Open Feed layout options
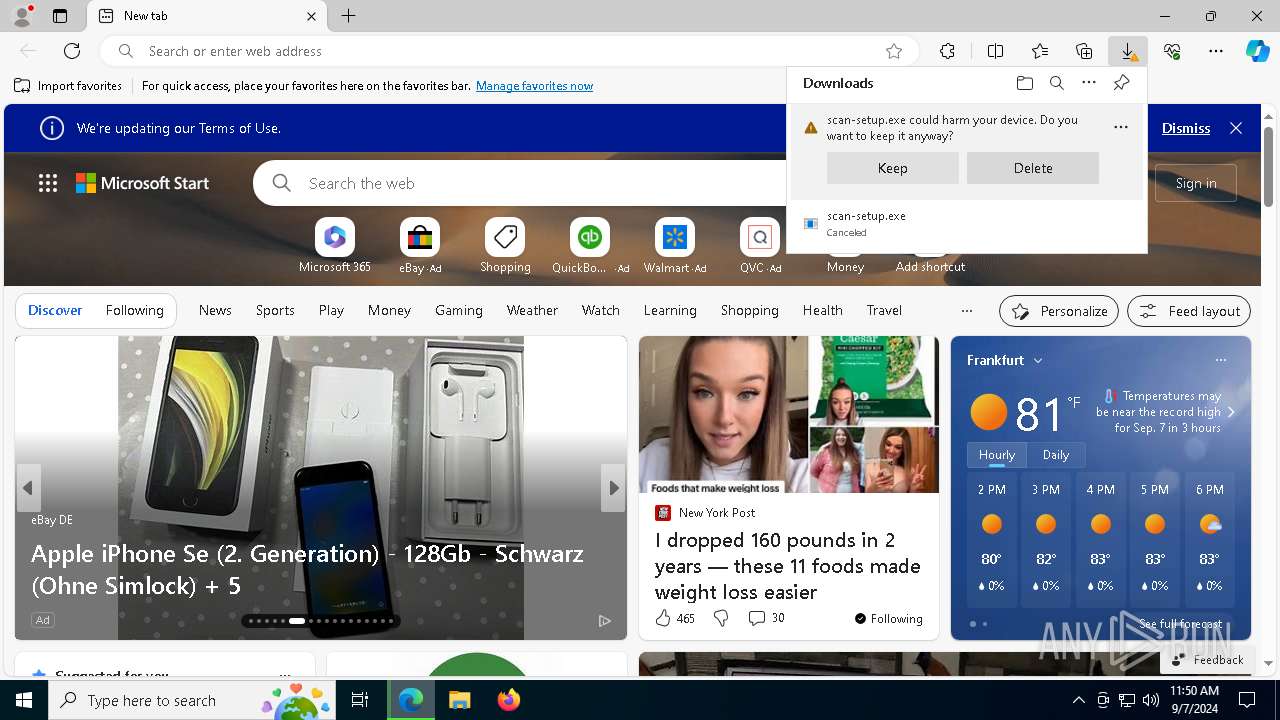1280x720 pixels. click(1189, 311)
